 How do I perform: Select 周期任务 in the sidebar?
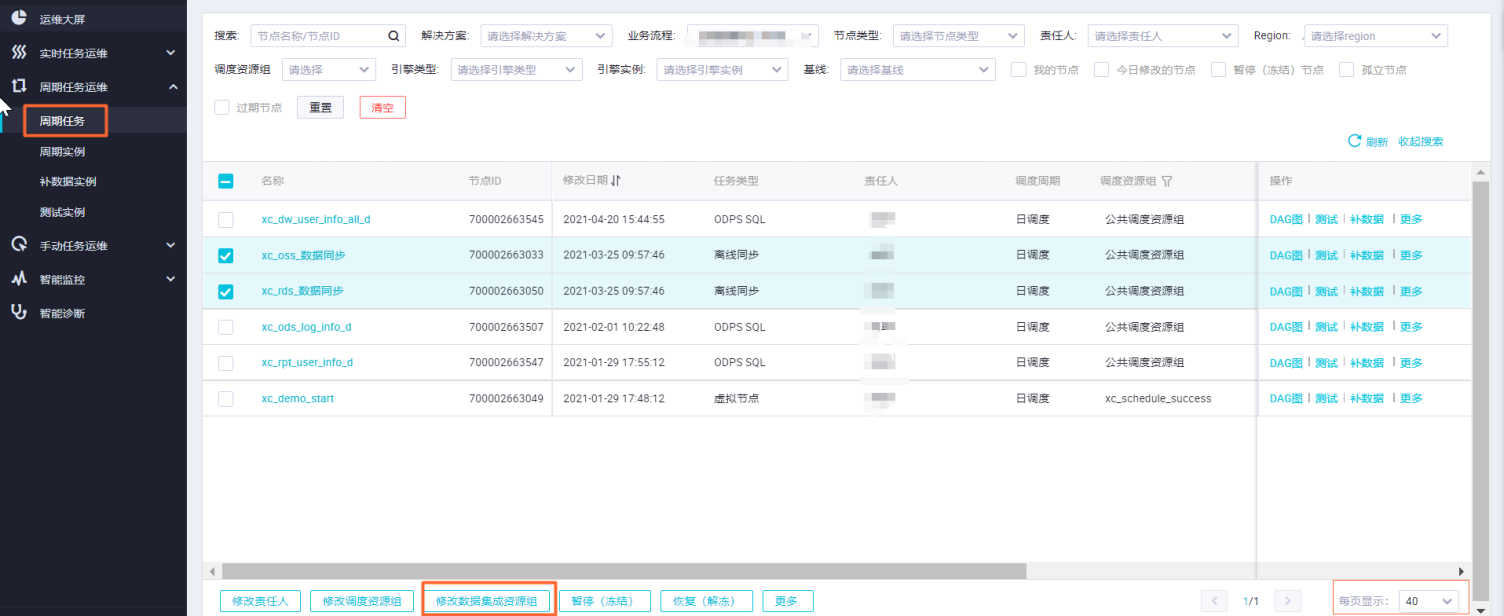tap(62, 121)
